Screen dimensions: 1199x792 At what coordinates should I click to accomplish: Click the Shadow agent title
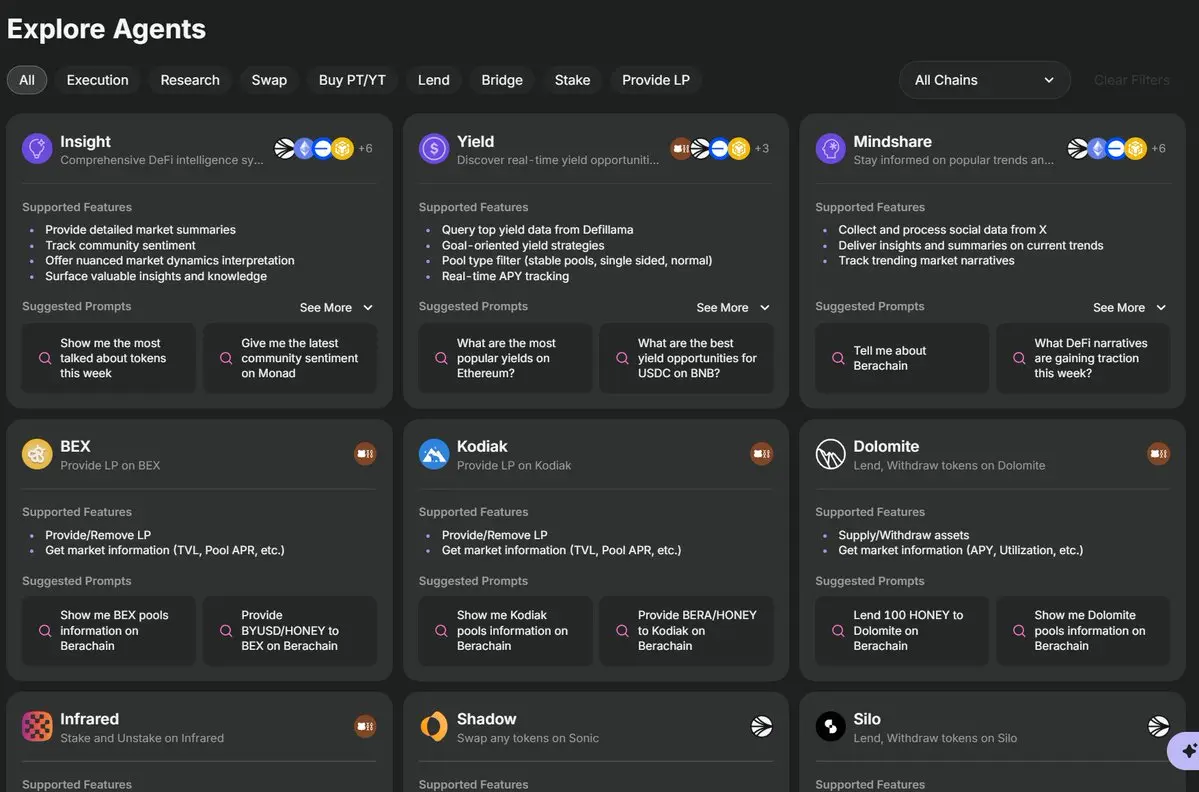pyautogui.click(x=486, y=719)
